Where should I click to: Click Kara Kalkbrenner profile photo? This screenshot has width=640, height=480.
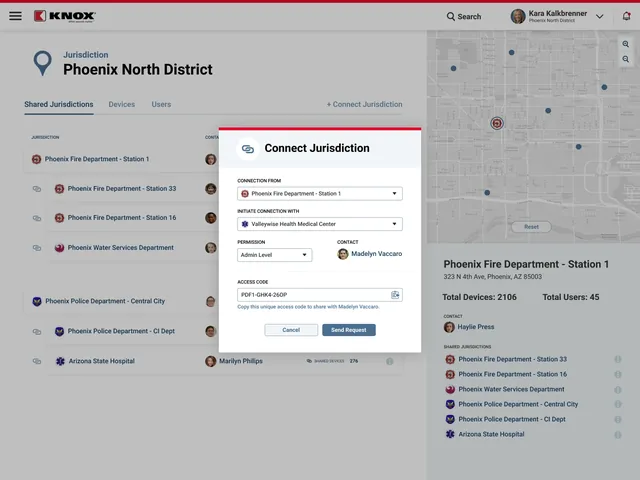pyautogui.click(x=518, y=16)
